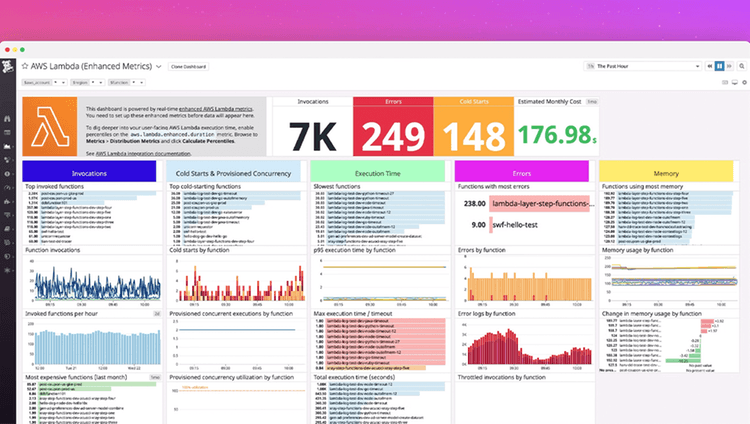Favorite the dashboard with the star icon

click(25, 66)
